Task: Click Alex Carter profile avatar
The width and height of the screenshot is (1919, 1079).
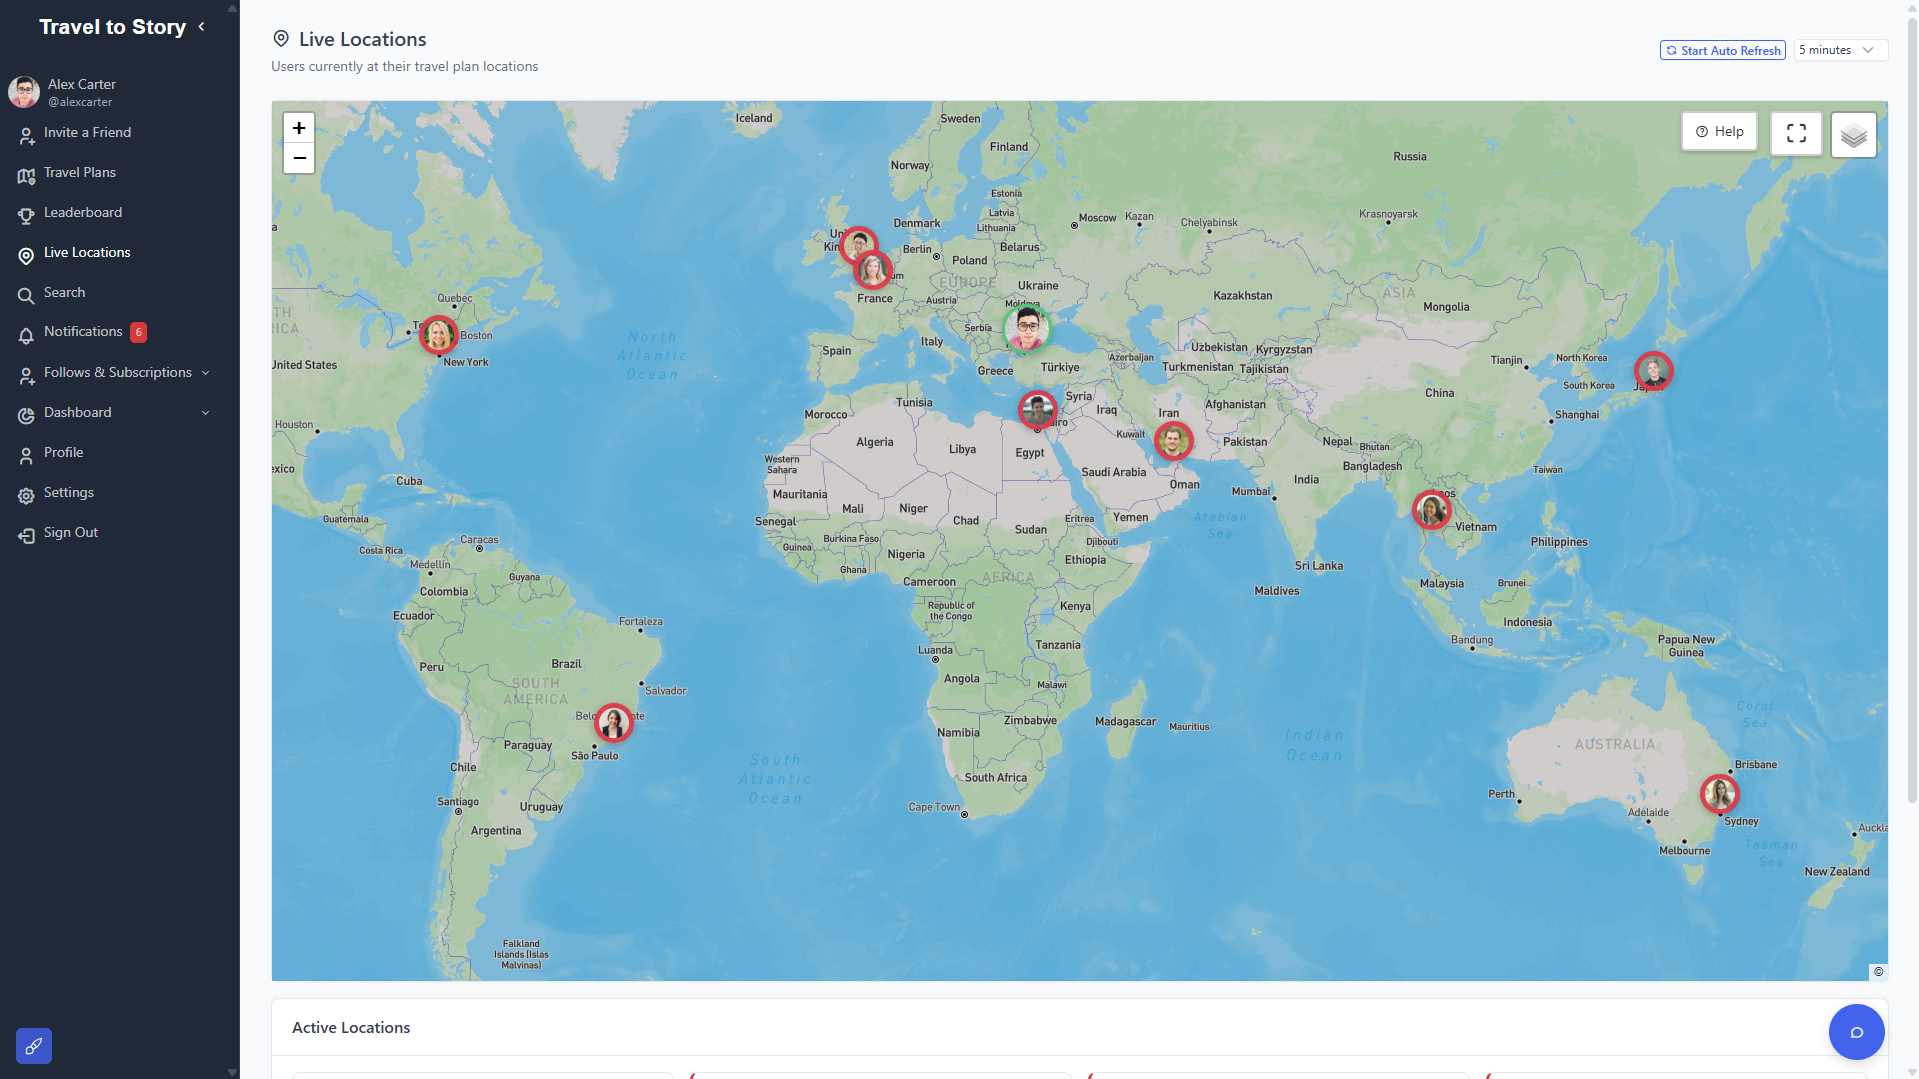Action: (24, 92)
